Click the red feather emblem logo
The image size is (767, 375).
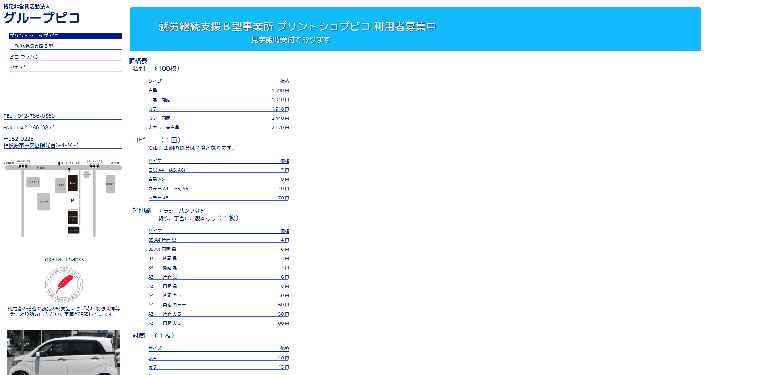pyautogui.click(x=64, y=284)
